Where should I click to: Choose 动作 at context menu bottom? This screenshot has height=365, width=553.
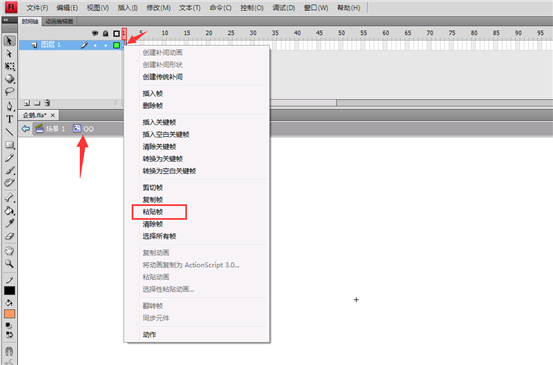[x=149, y=334]
